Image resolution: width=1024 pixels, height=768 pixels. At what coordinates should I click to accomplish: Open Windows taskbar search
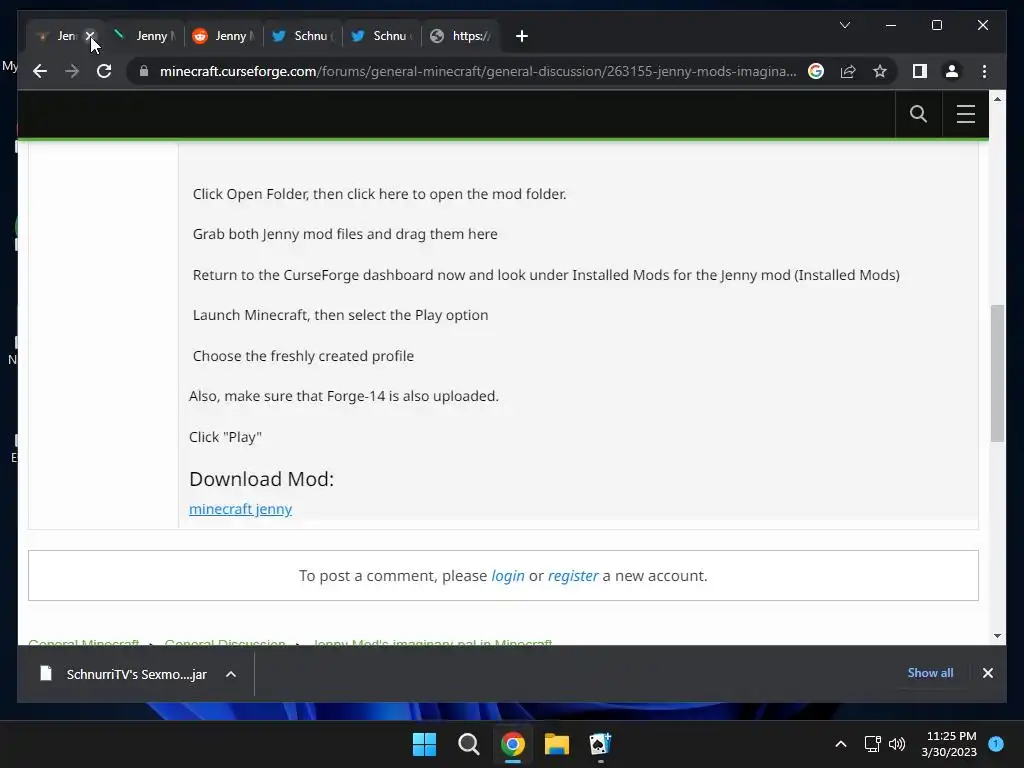(x=468, y=744)
